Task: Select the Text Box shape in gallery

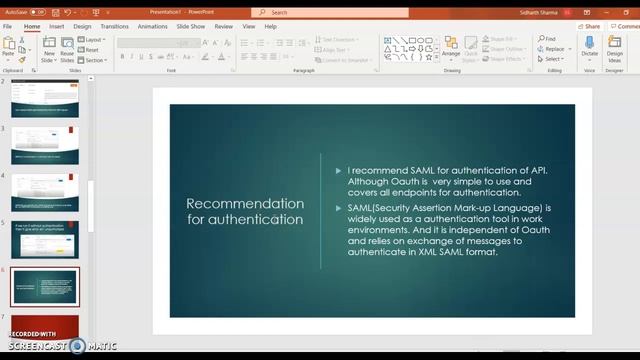Action: pos(387,40)
